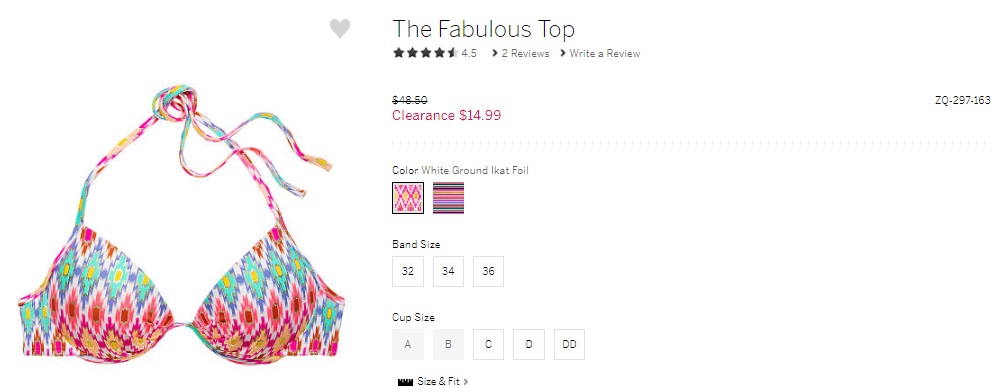996x392 pixels.
Task: Choose cup size D
Action: coord(529,344)
